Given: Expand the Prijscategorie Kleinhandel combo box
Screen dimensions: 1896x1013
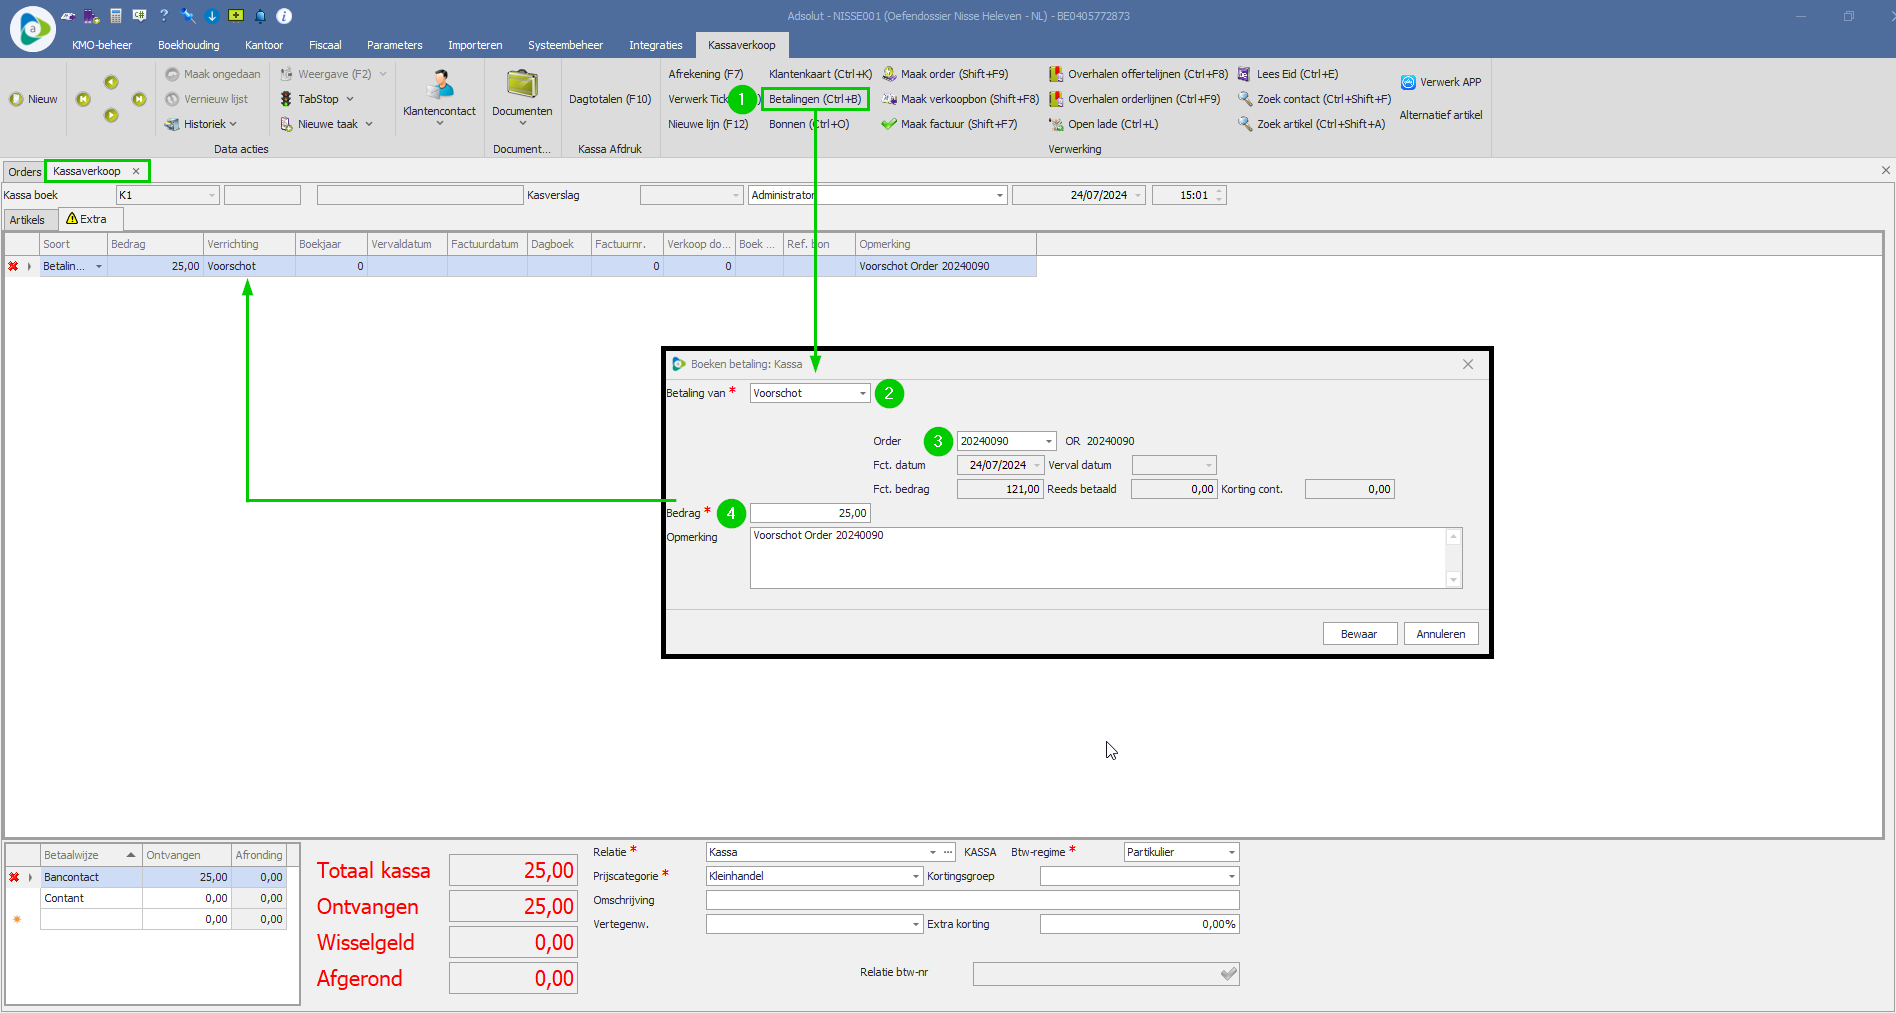Looking at the screenshot, I should [915, 877].
